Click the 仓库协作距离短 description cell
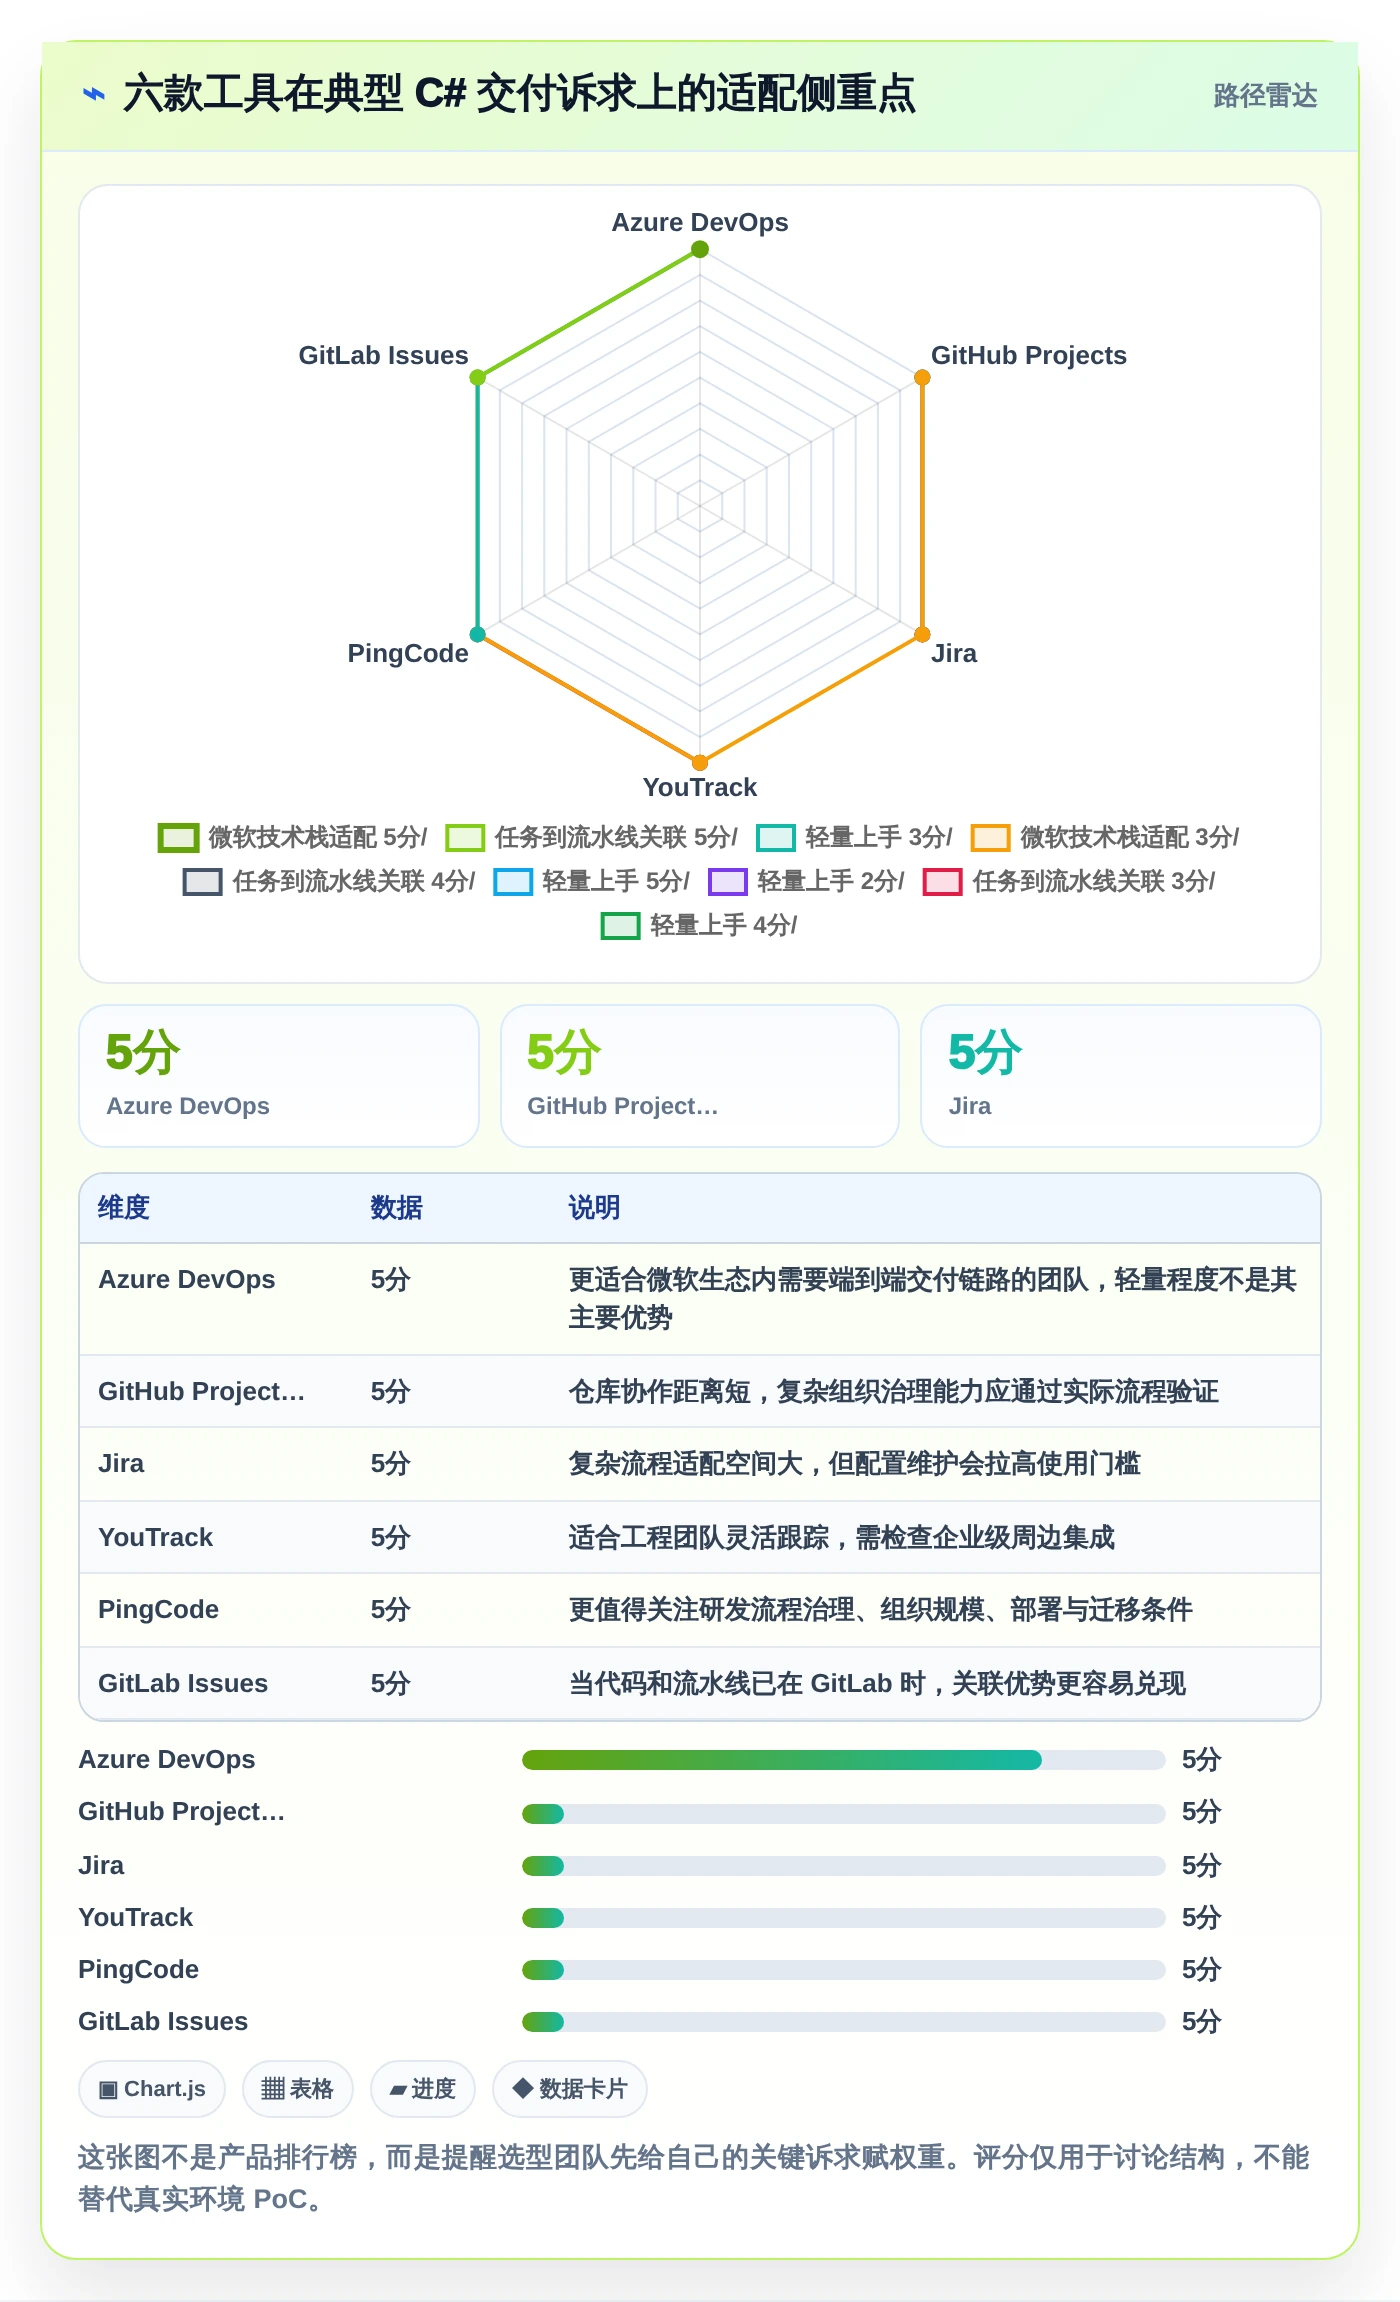 click(x=893, y=1392)
